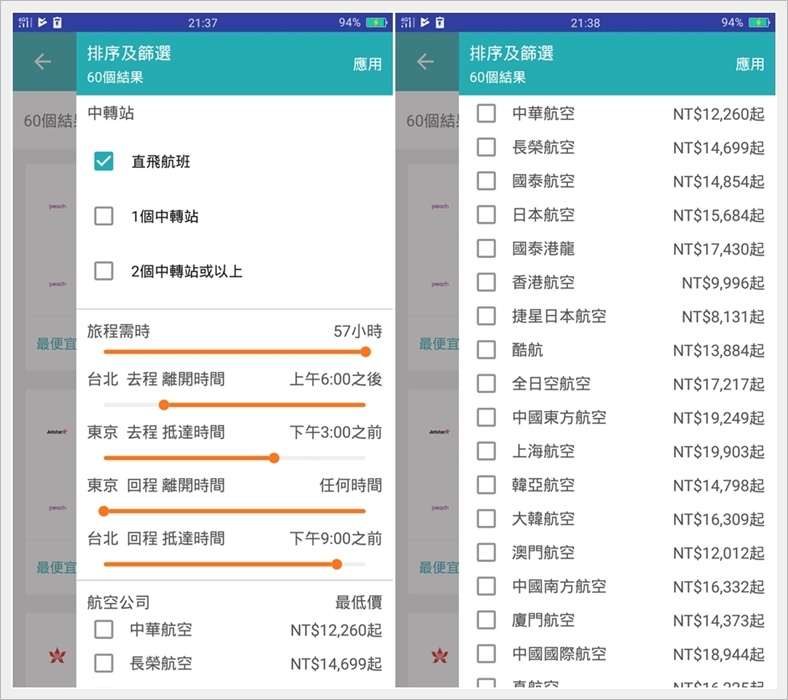Check the 全日空航空 checkbox
Viewport: 788px width, 700px height.
pyautogui.click(x=486, y=383)
